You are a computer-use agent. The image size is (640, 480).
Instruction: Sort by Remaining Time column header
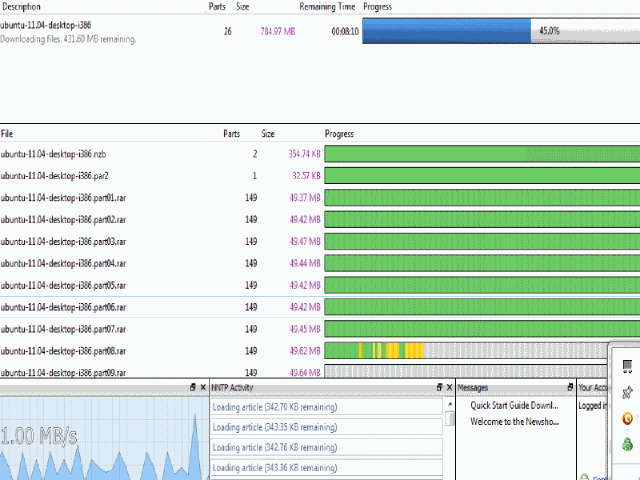click(327, 7)
